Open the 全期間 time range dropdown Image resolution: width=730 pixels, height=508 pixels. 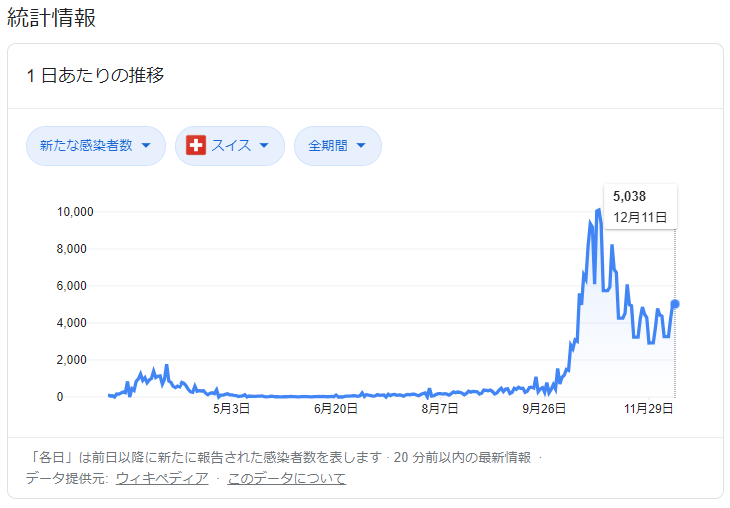pos(338,146)
